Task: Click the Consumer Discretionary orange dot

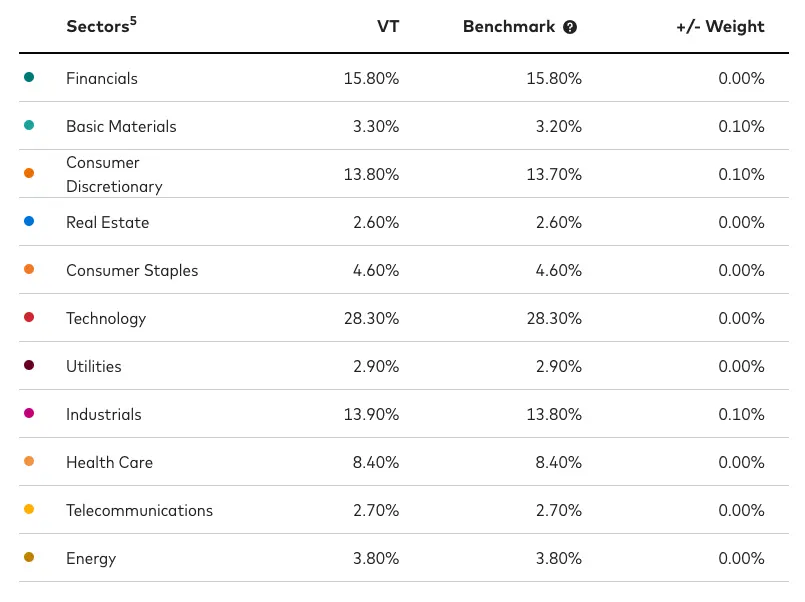Action: click(x=29, y=173)
